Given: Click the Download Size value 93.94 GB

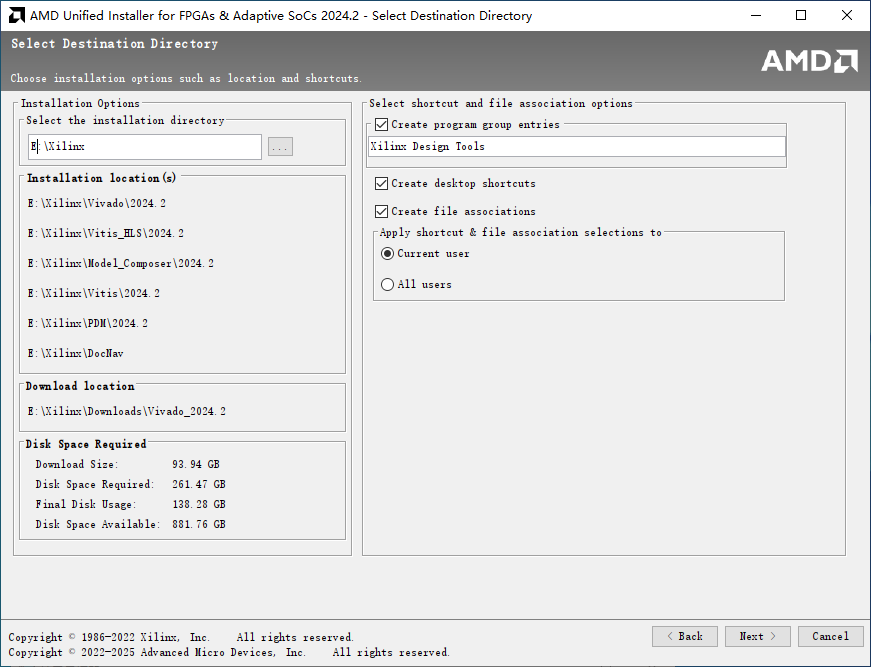Looking at the screenshot, I should click(x=196, y=464).
